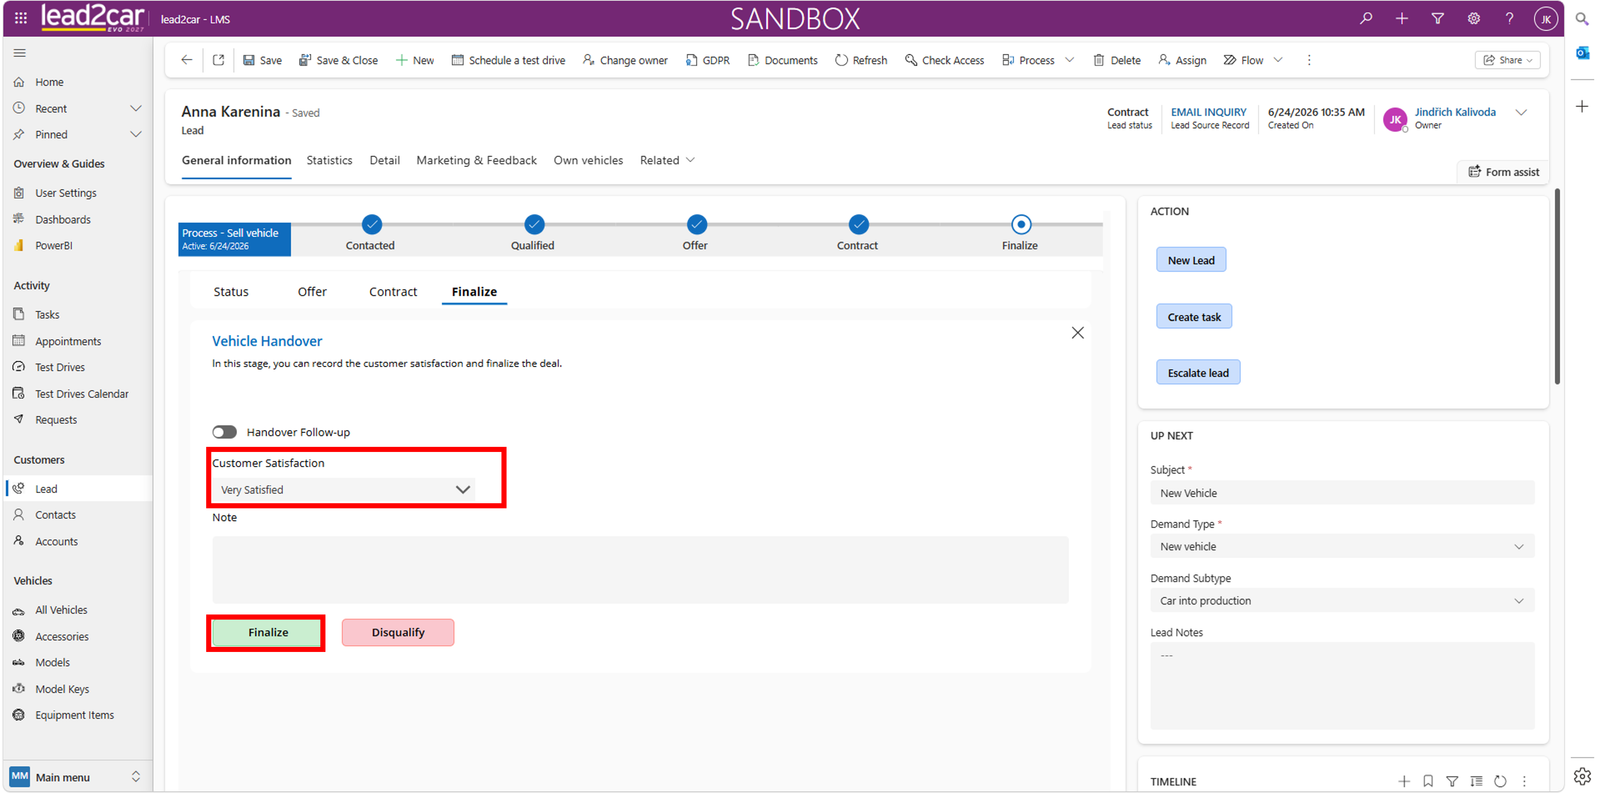Open Outlook icon in right side pane
The image size is (1600, 793).
(x=1582, y=53)
